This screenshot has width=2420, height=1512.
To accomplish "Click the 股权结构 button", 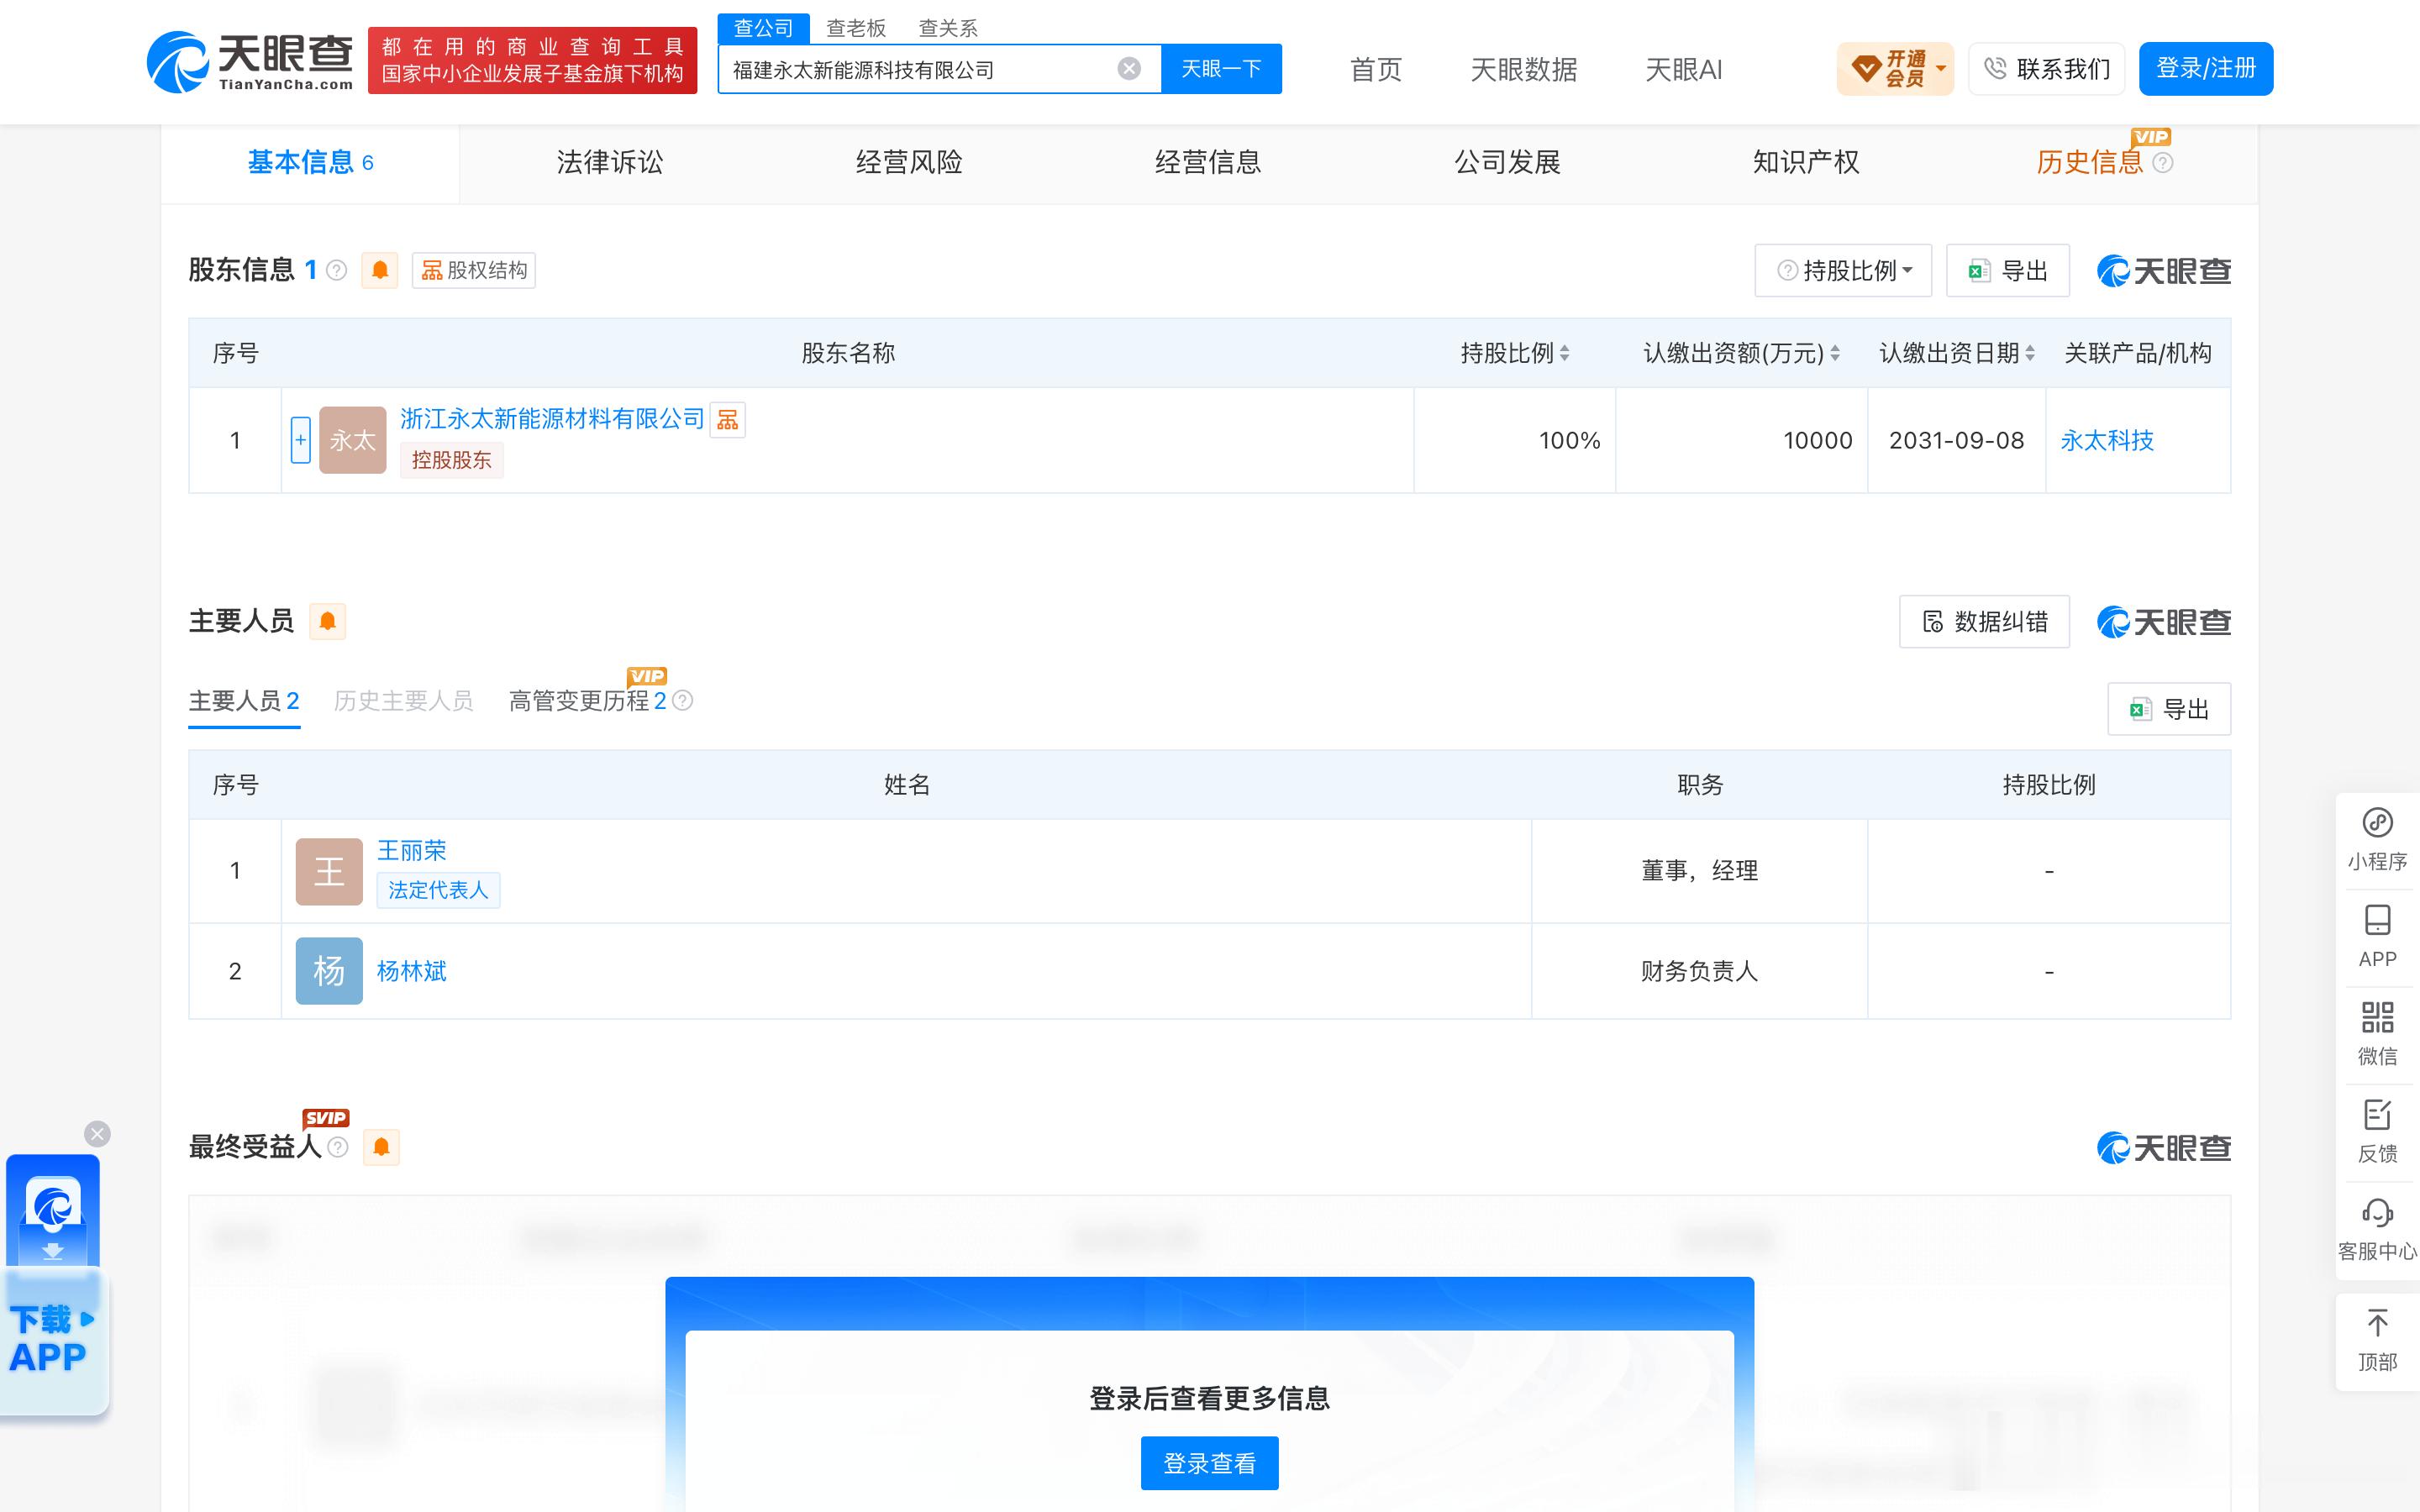I will (x=474, y=270).
